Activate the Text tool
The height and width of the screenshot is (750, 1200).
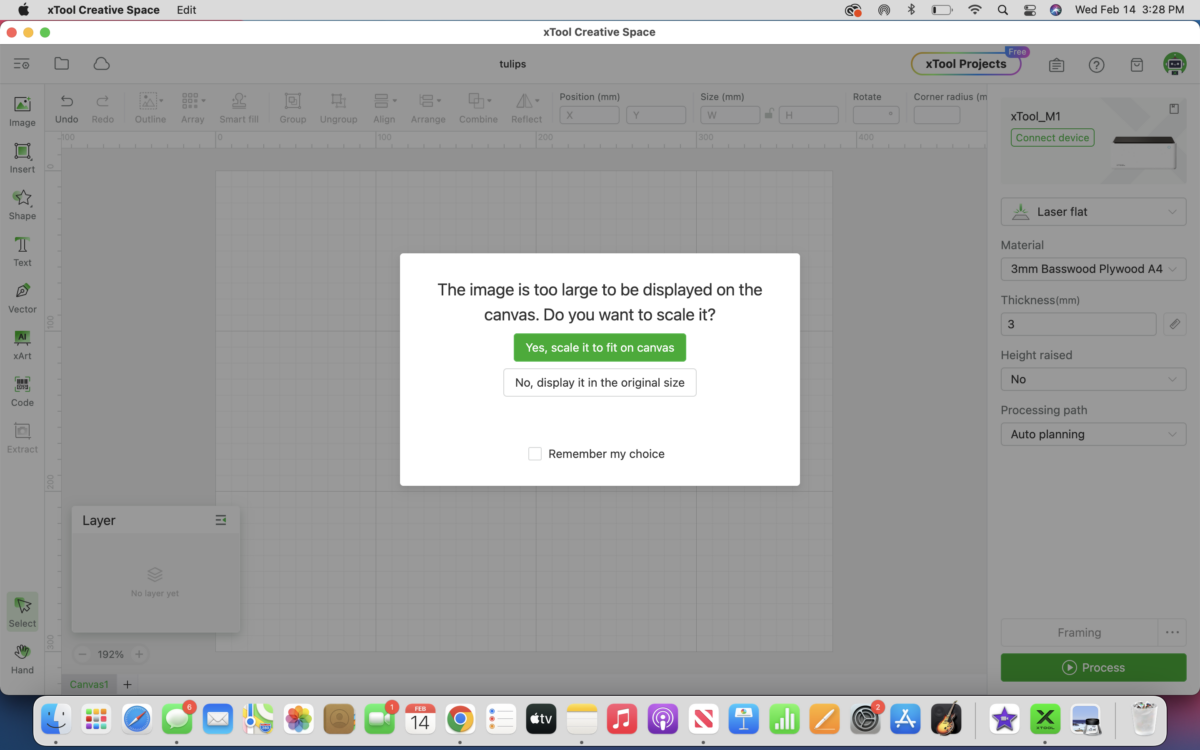point(22,251)
